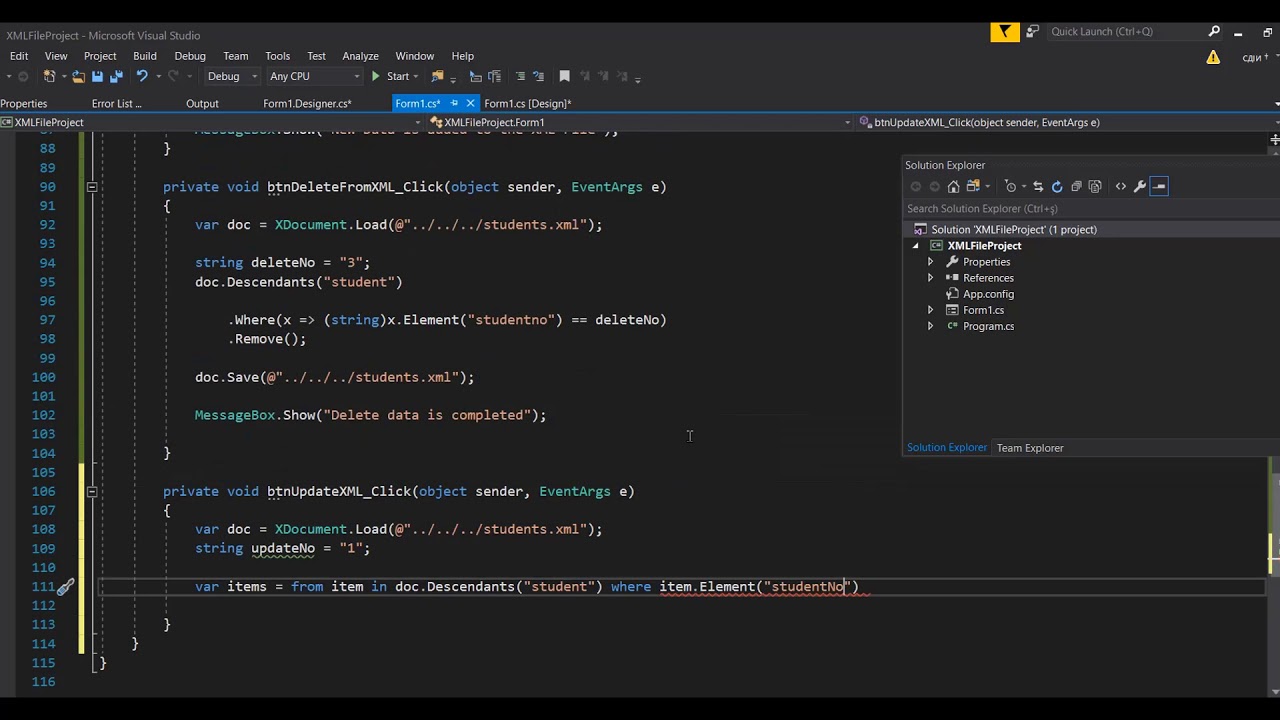Start debugging with the green Start button
Image resolution: width=1280 pixels, height=720 pixels.
point(390,76)
